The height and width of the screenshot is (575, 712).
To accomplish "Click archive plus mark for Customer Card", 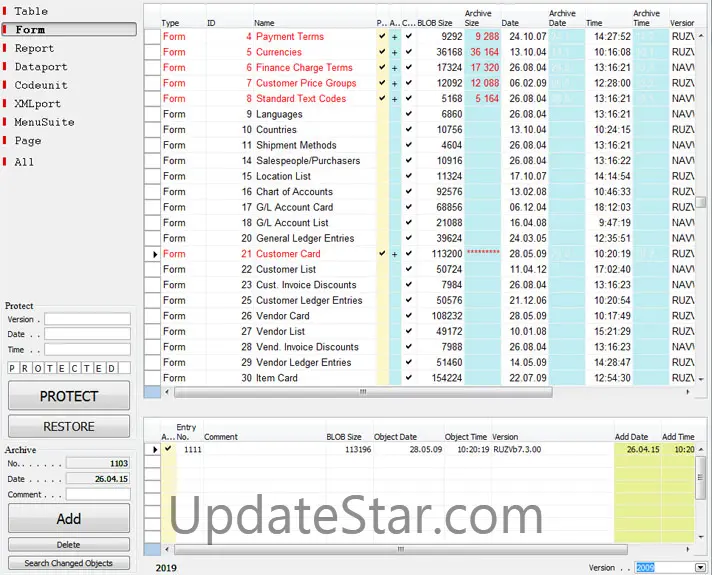I will click(395, 254).
